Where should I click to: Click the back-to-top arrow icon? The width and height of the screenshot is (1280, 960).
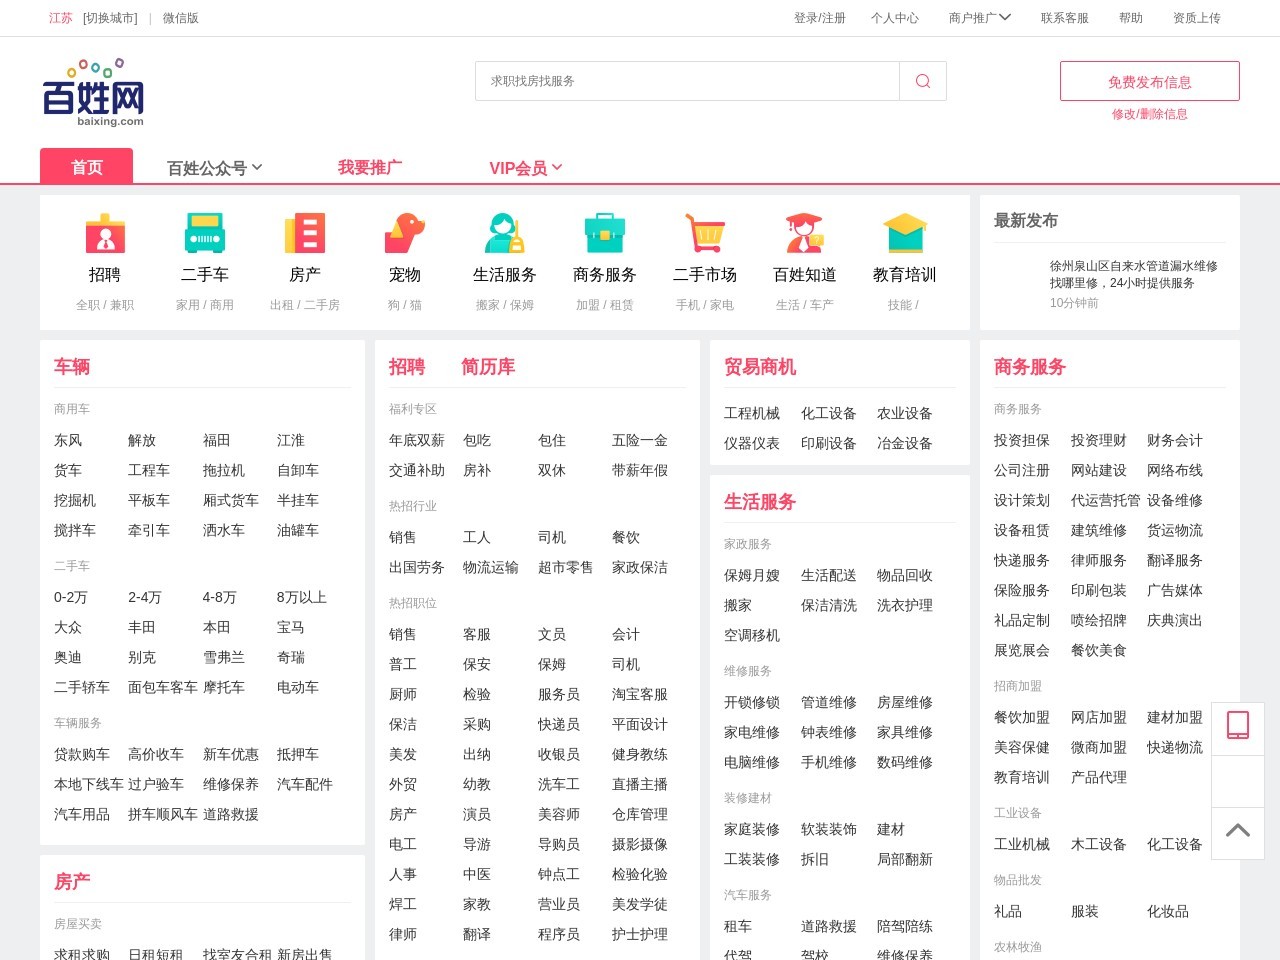pyautogui.click(x=1238, y=830)
